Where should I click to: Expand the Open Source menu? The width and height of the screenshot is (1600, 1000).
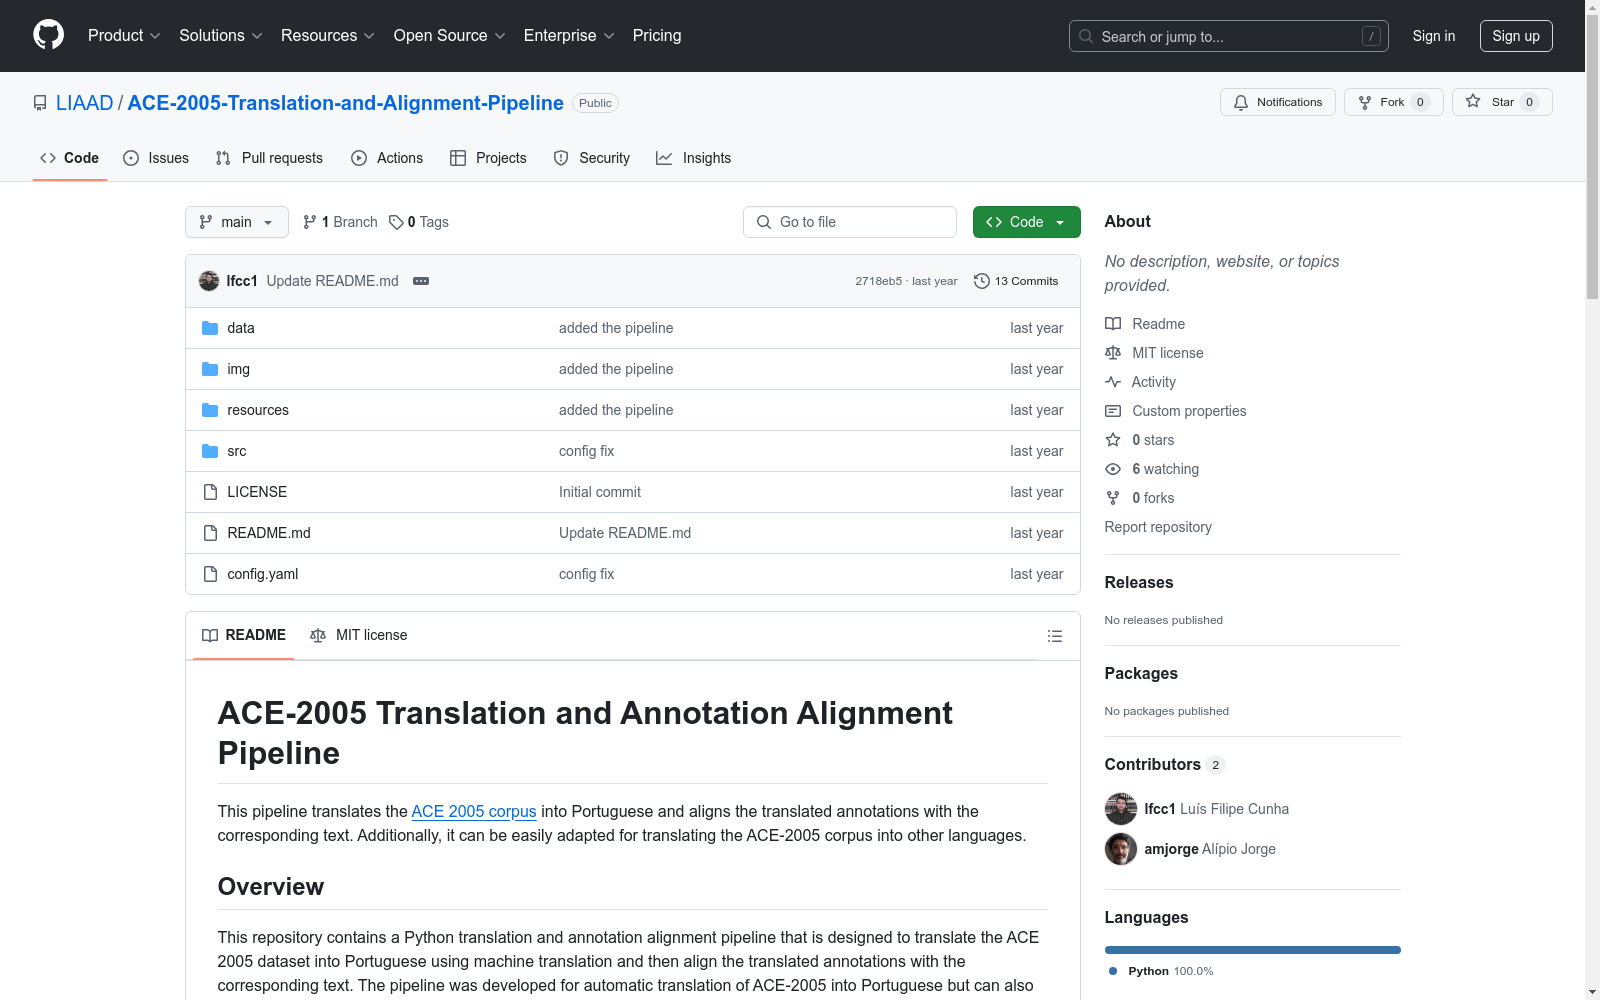pos(450,35)
